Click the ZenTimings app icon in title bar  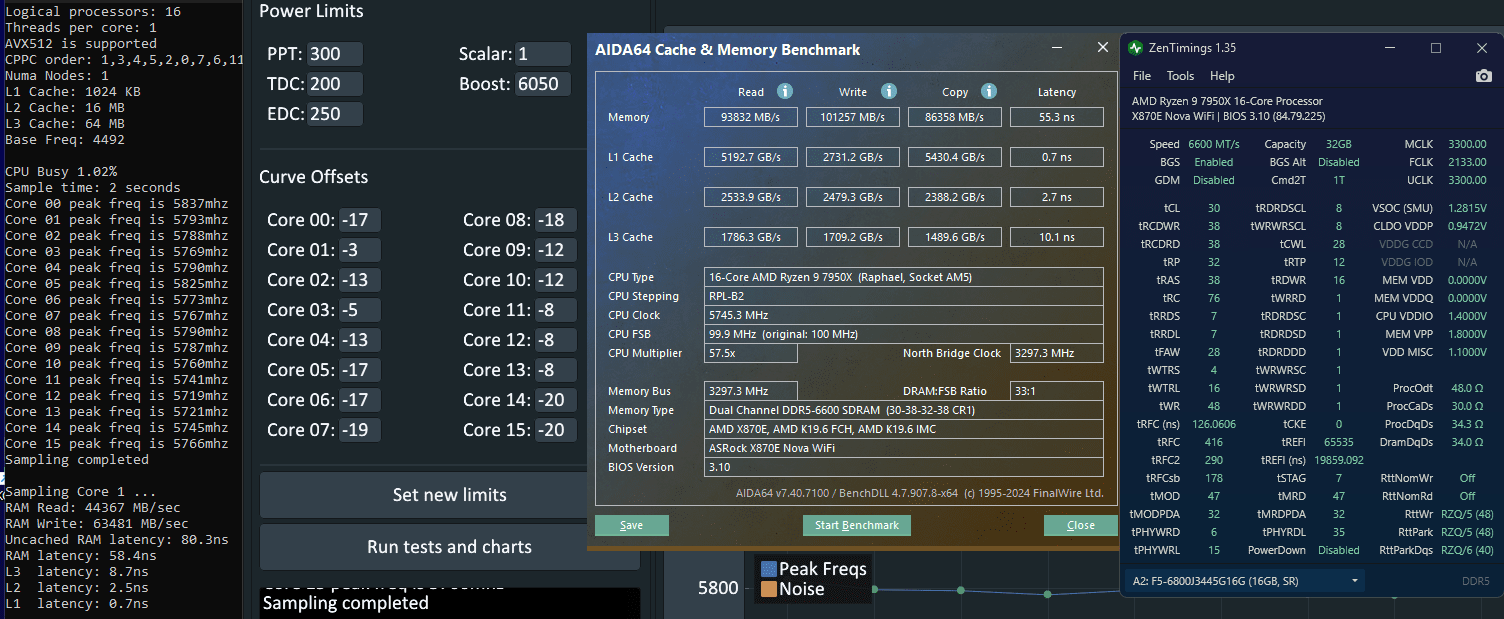(1135, 48)
